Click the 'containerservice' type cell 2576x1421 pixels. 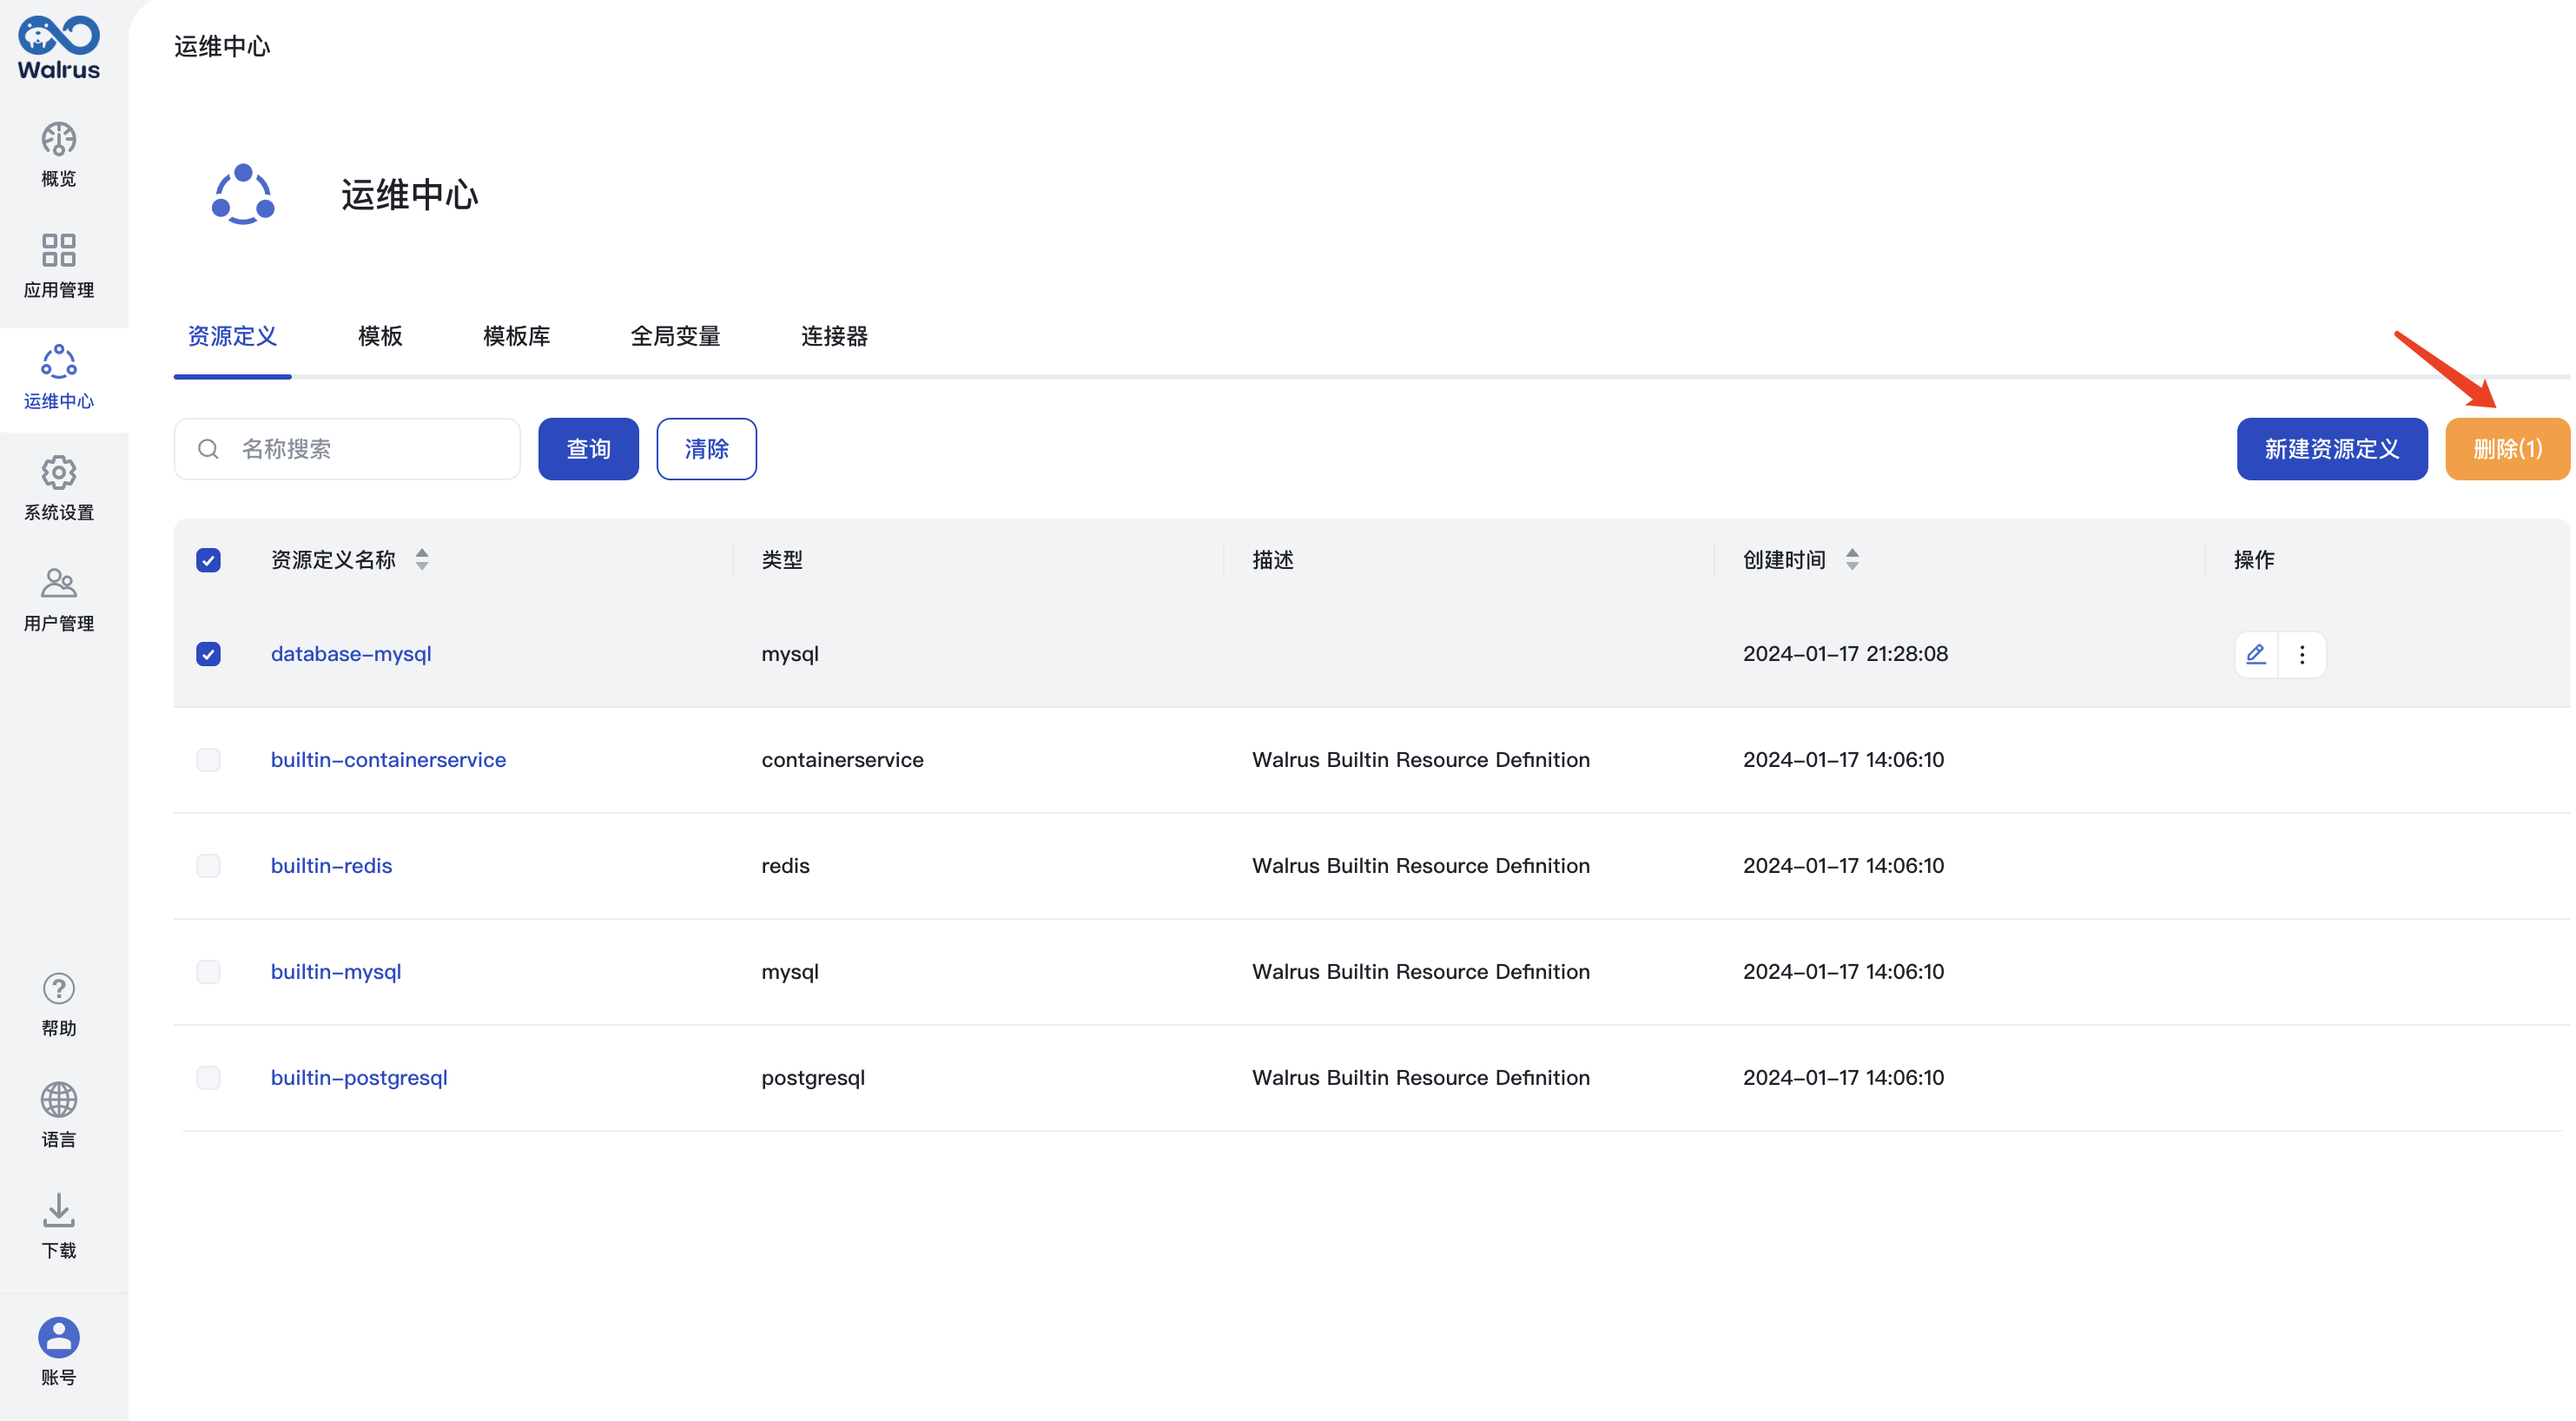click(x=842, y=760)
